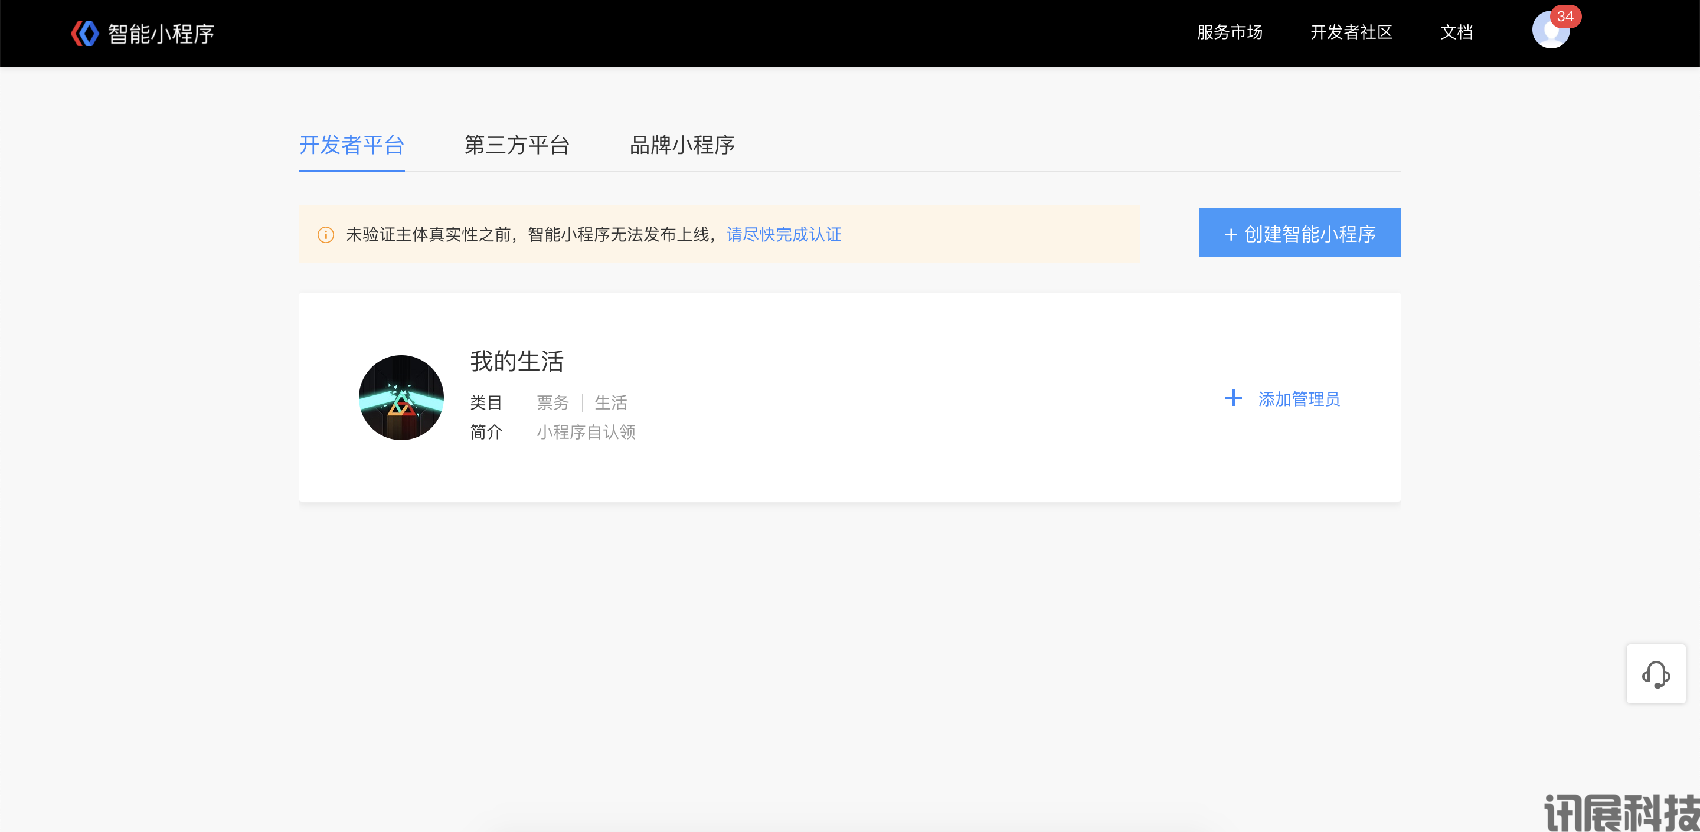Image resolution: width=1700 pixels, height=832 pixels.
Task: Click the 智能小程序 title text in header
Action: point(161,34)
